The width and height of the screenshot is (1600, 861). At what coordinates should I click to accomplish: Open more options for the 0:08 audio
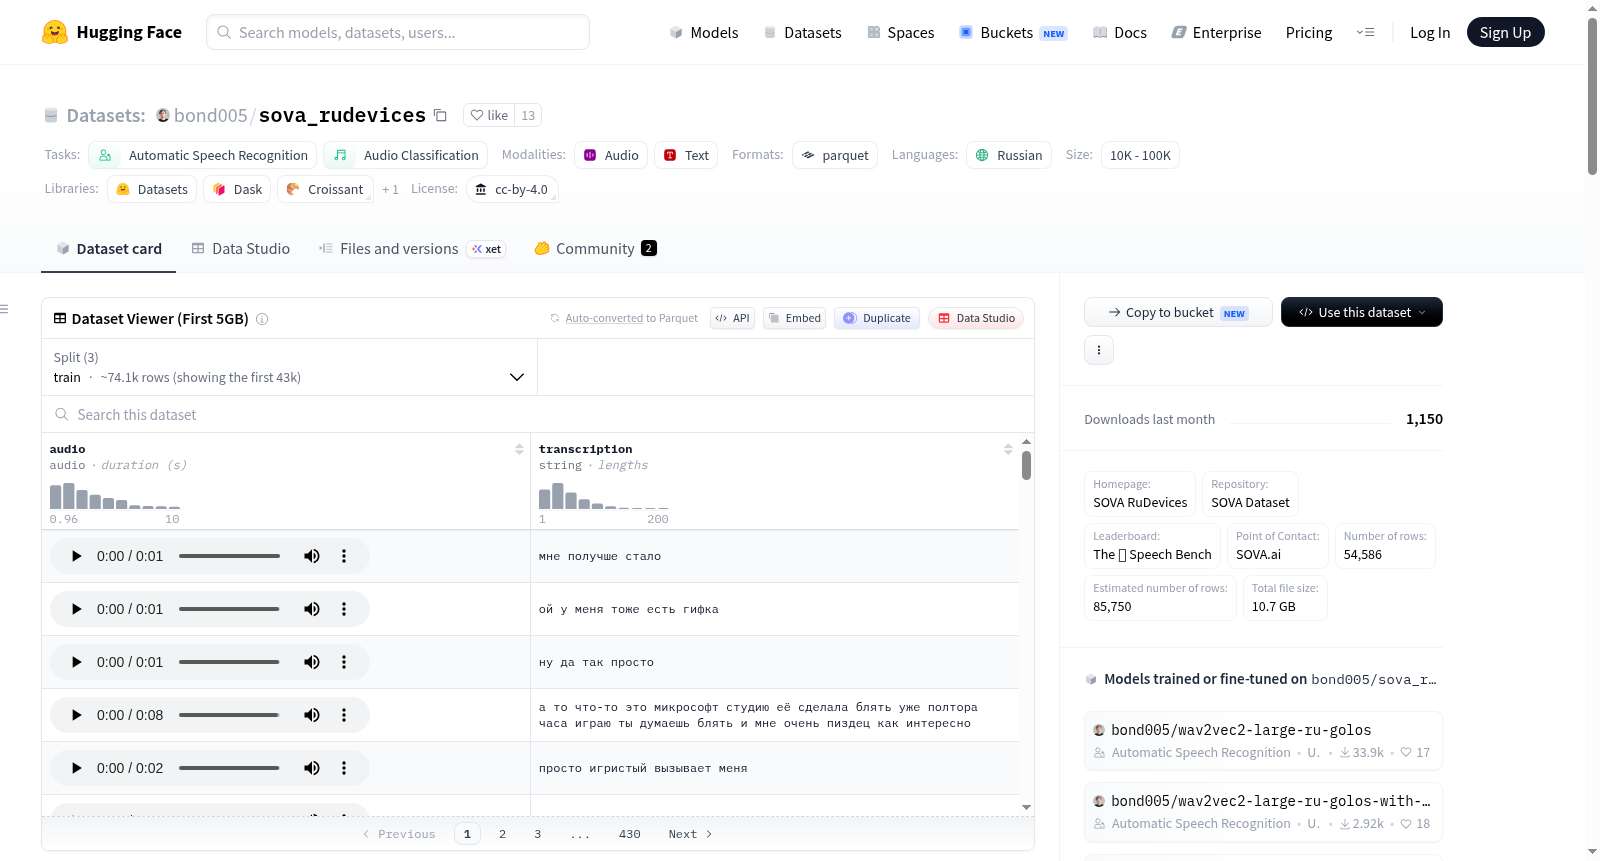tap(344, 715)
